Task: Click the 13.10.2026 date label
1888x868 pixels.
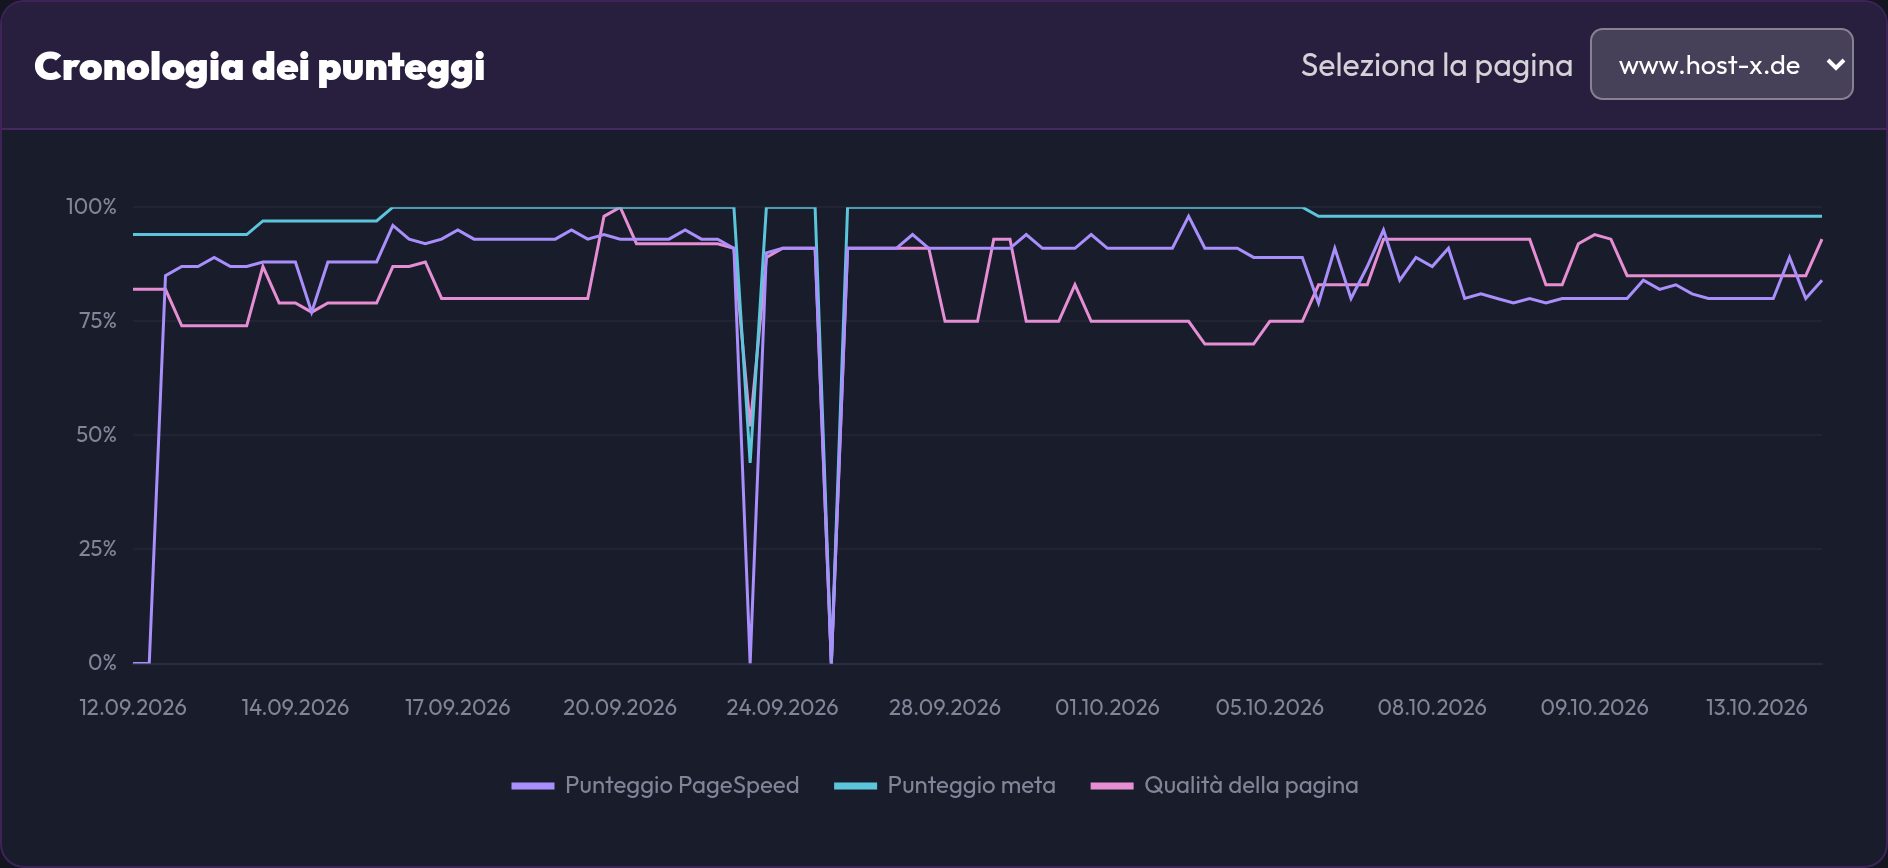Action: 1756,707
